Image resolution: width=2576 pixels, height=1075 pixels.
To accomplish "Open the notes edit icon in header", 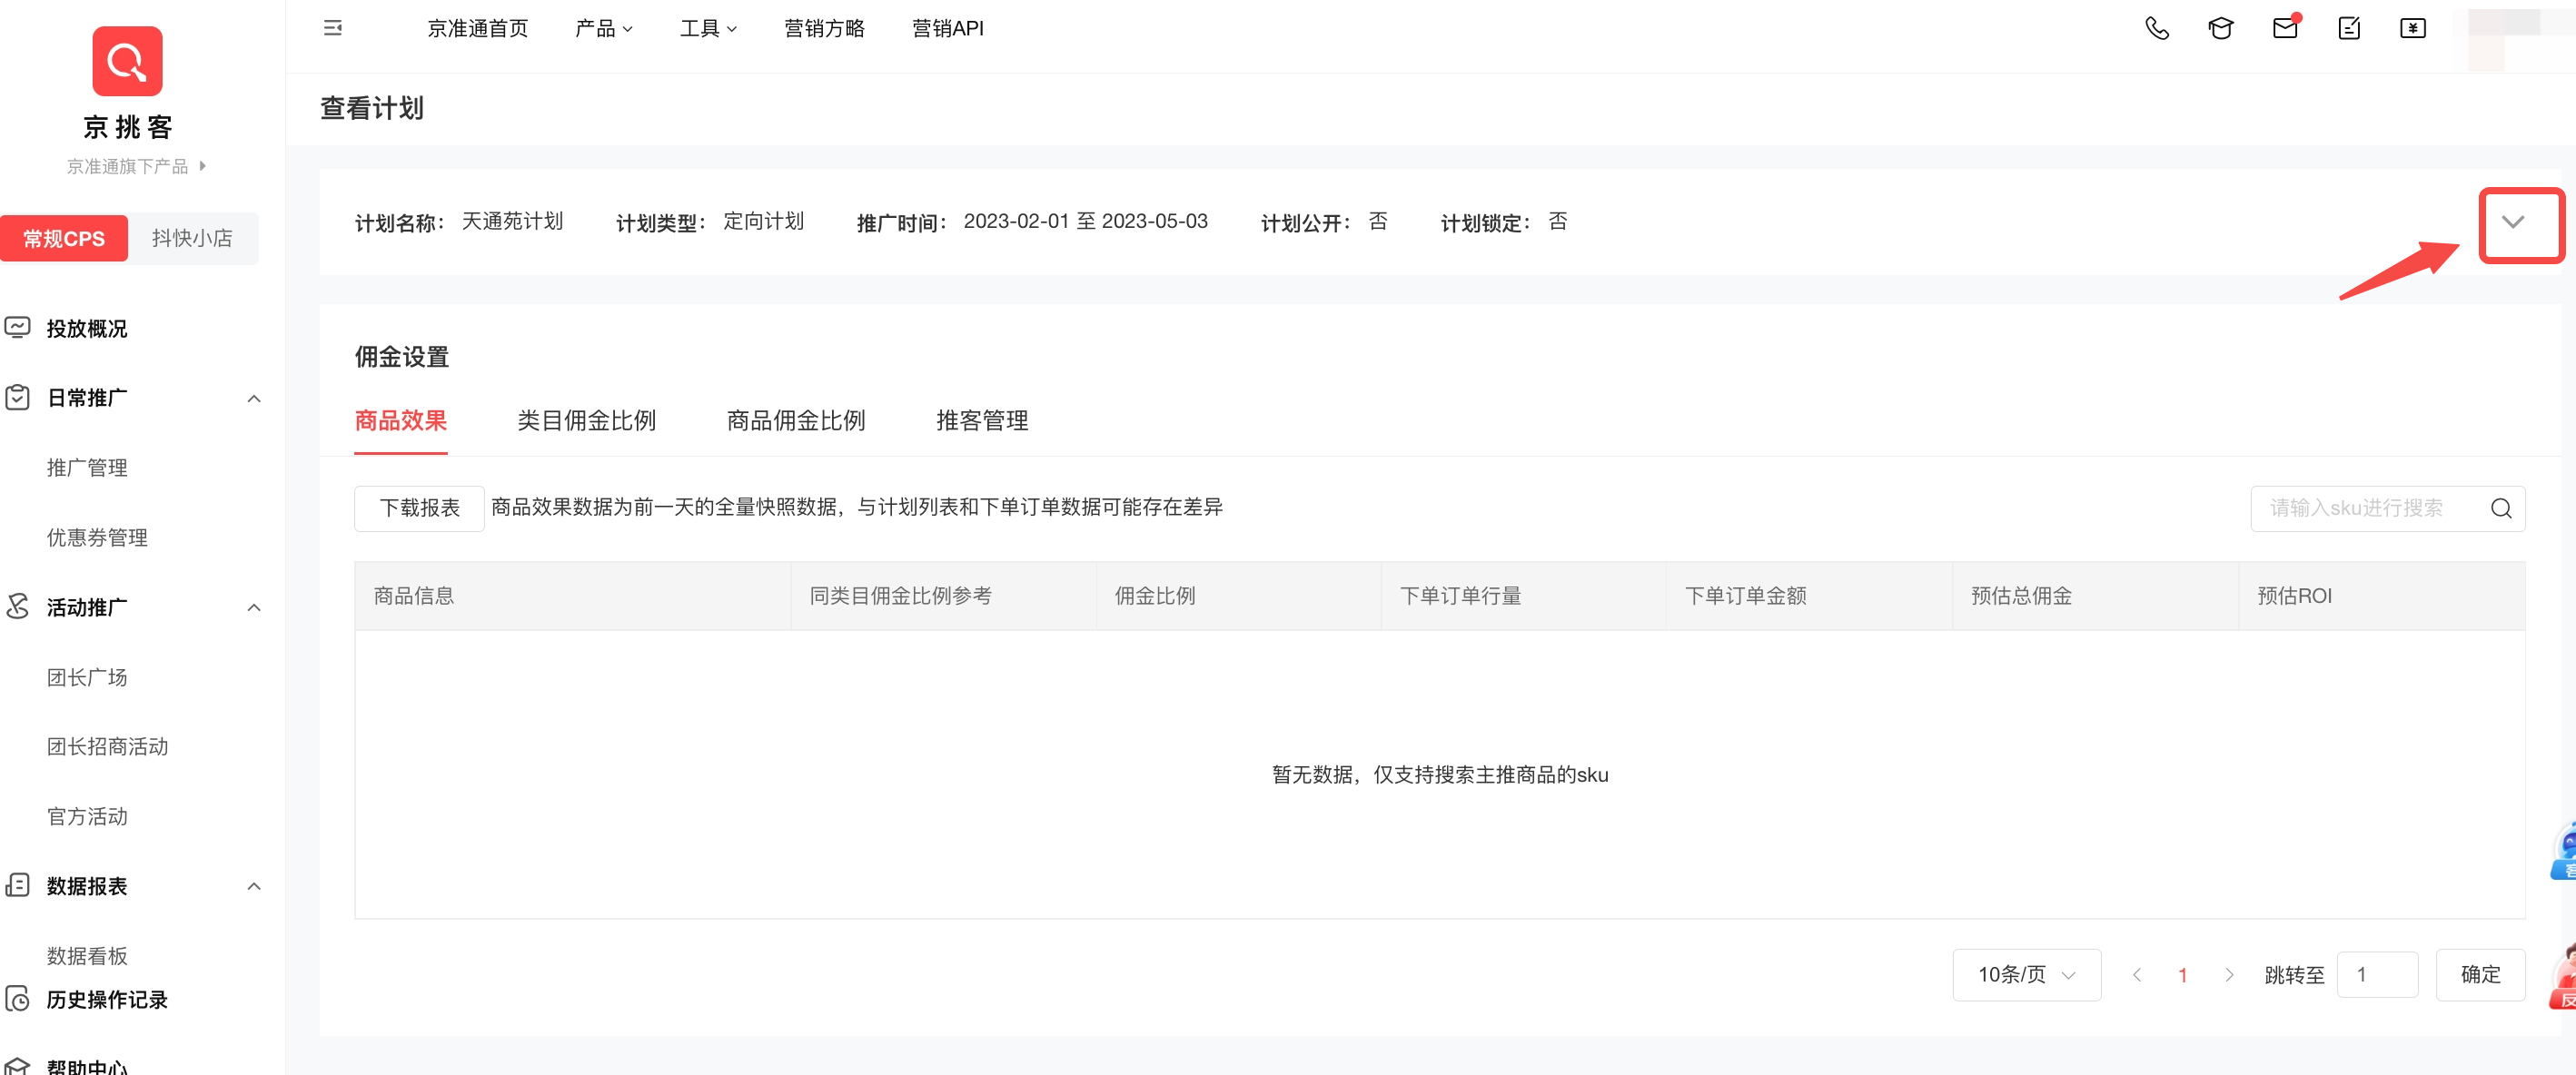I will pyautogui.click(x=2349, y=28).
